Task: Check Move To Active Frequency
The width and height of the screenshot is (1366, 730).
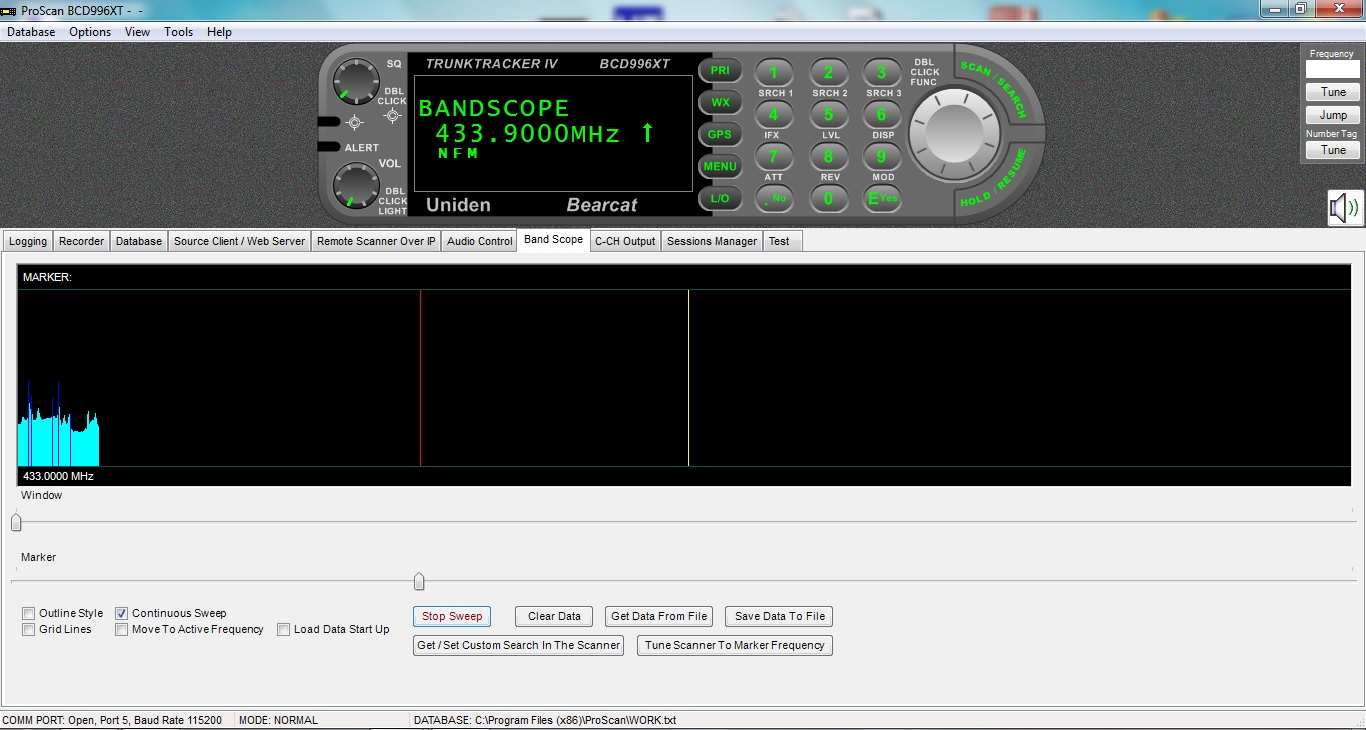Action: [x=121, y=630]
